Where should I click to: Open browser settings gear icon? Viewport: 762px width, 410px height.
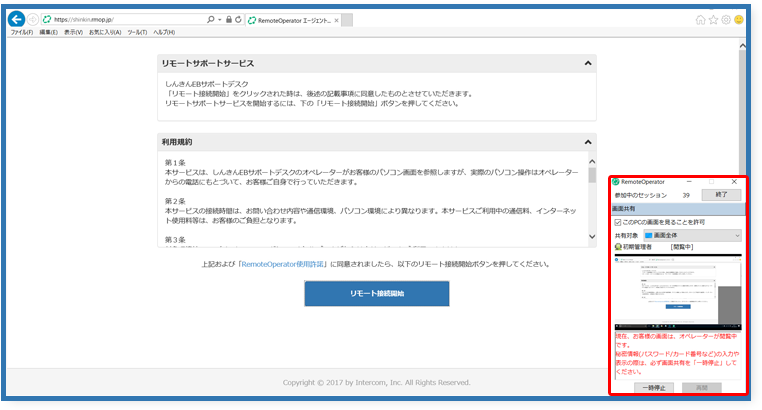coord(726,20)
